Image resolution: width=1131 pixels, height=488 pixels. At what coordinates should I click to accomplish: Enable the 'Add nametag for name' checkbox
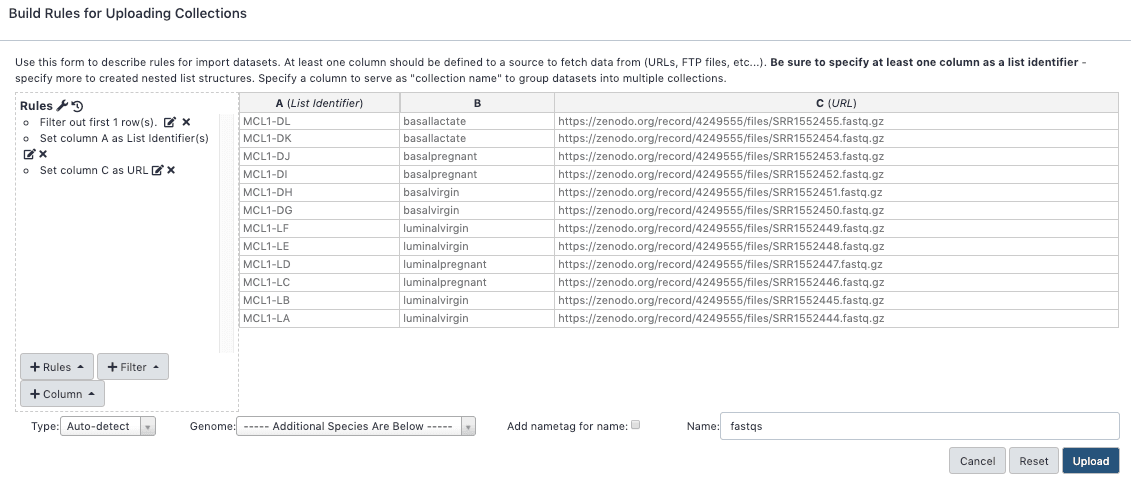(x=635, y=425)
